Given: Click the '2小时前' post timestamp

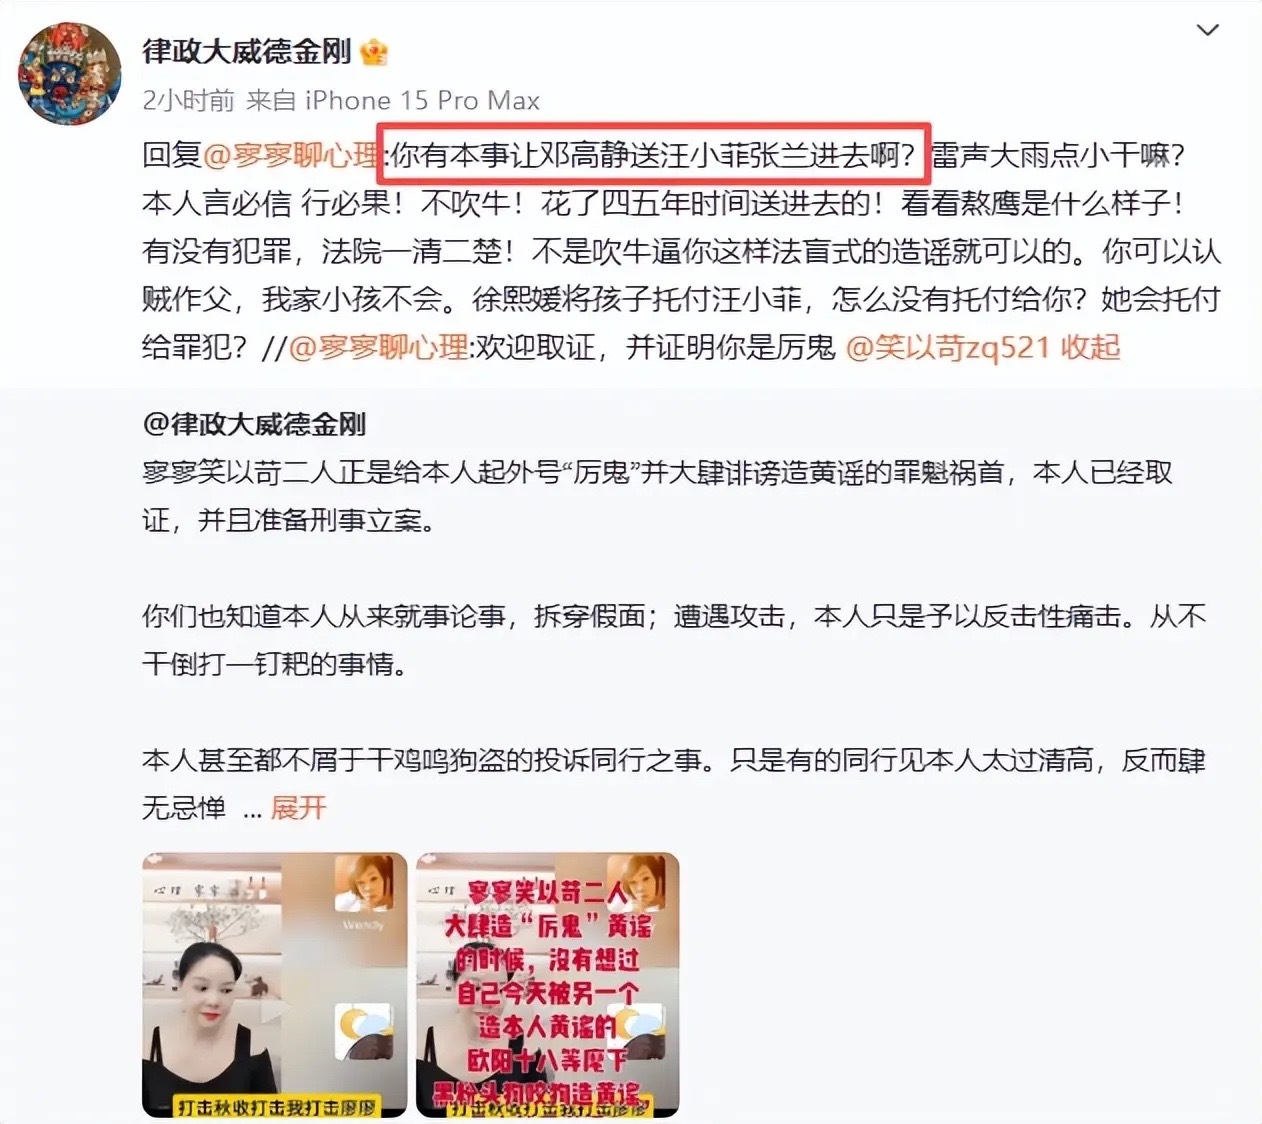Looking at the screenshot, I should click(x=188, y=101).
